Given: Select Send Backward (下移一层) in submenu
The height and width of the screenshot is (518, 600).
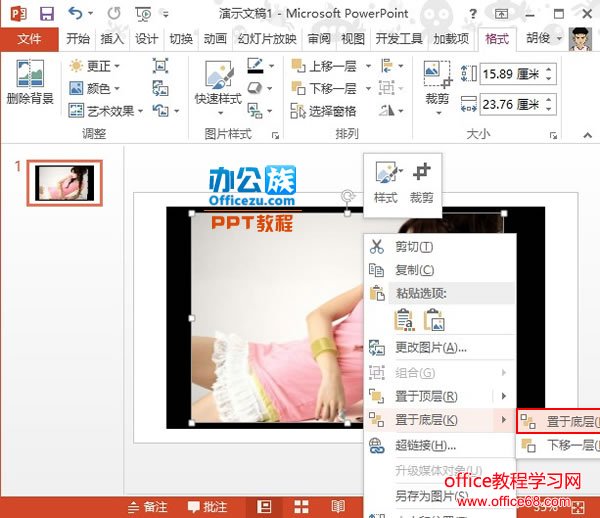Looking at the screenshot, I should pyautogui.click(x=558, y=445).
